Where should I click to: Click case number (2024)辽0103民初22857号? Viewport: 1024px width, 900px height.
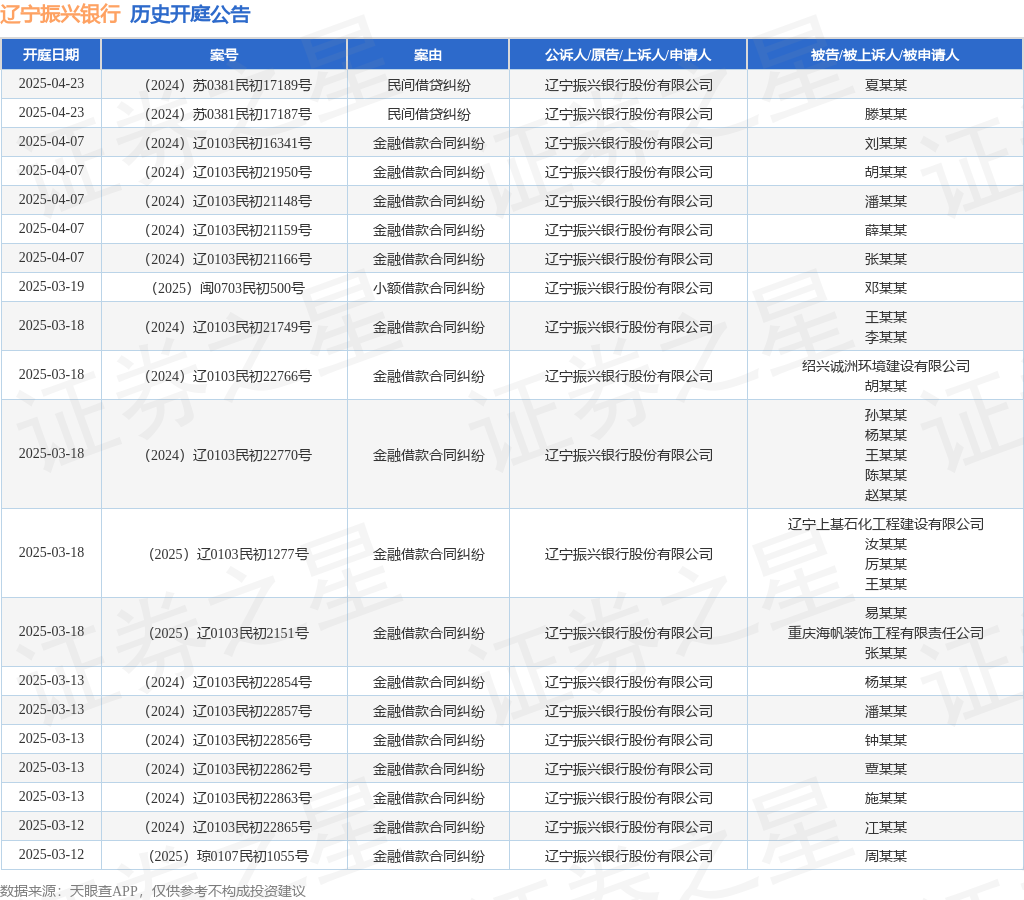(x=228, y=711)
